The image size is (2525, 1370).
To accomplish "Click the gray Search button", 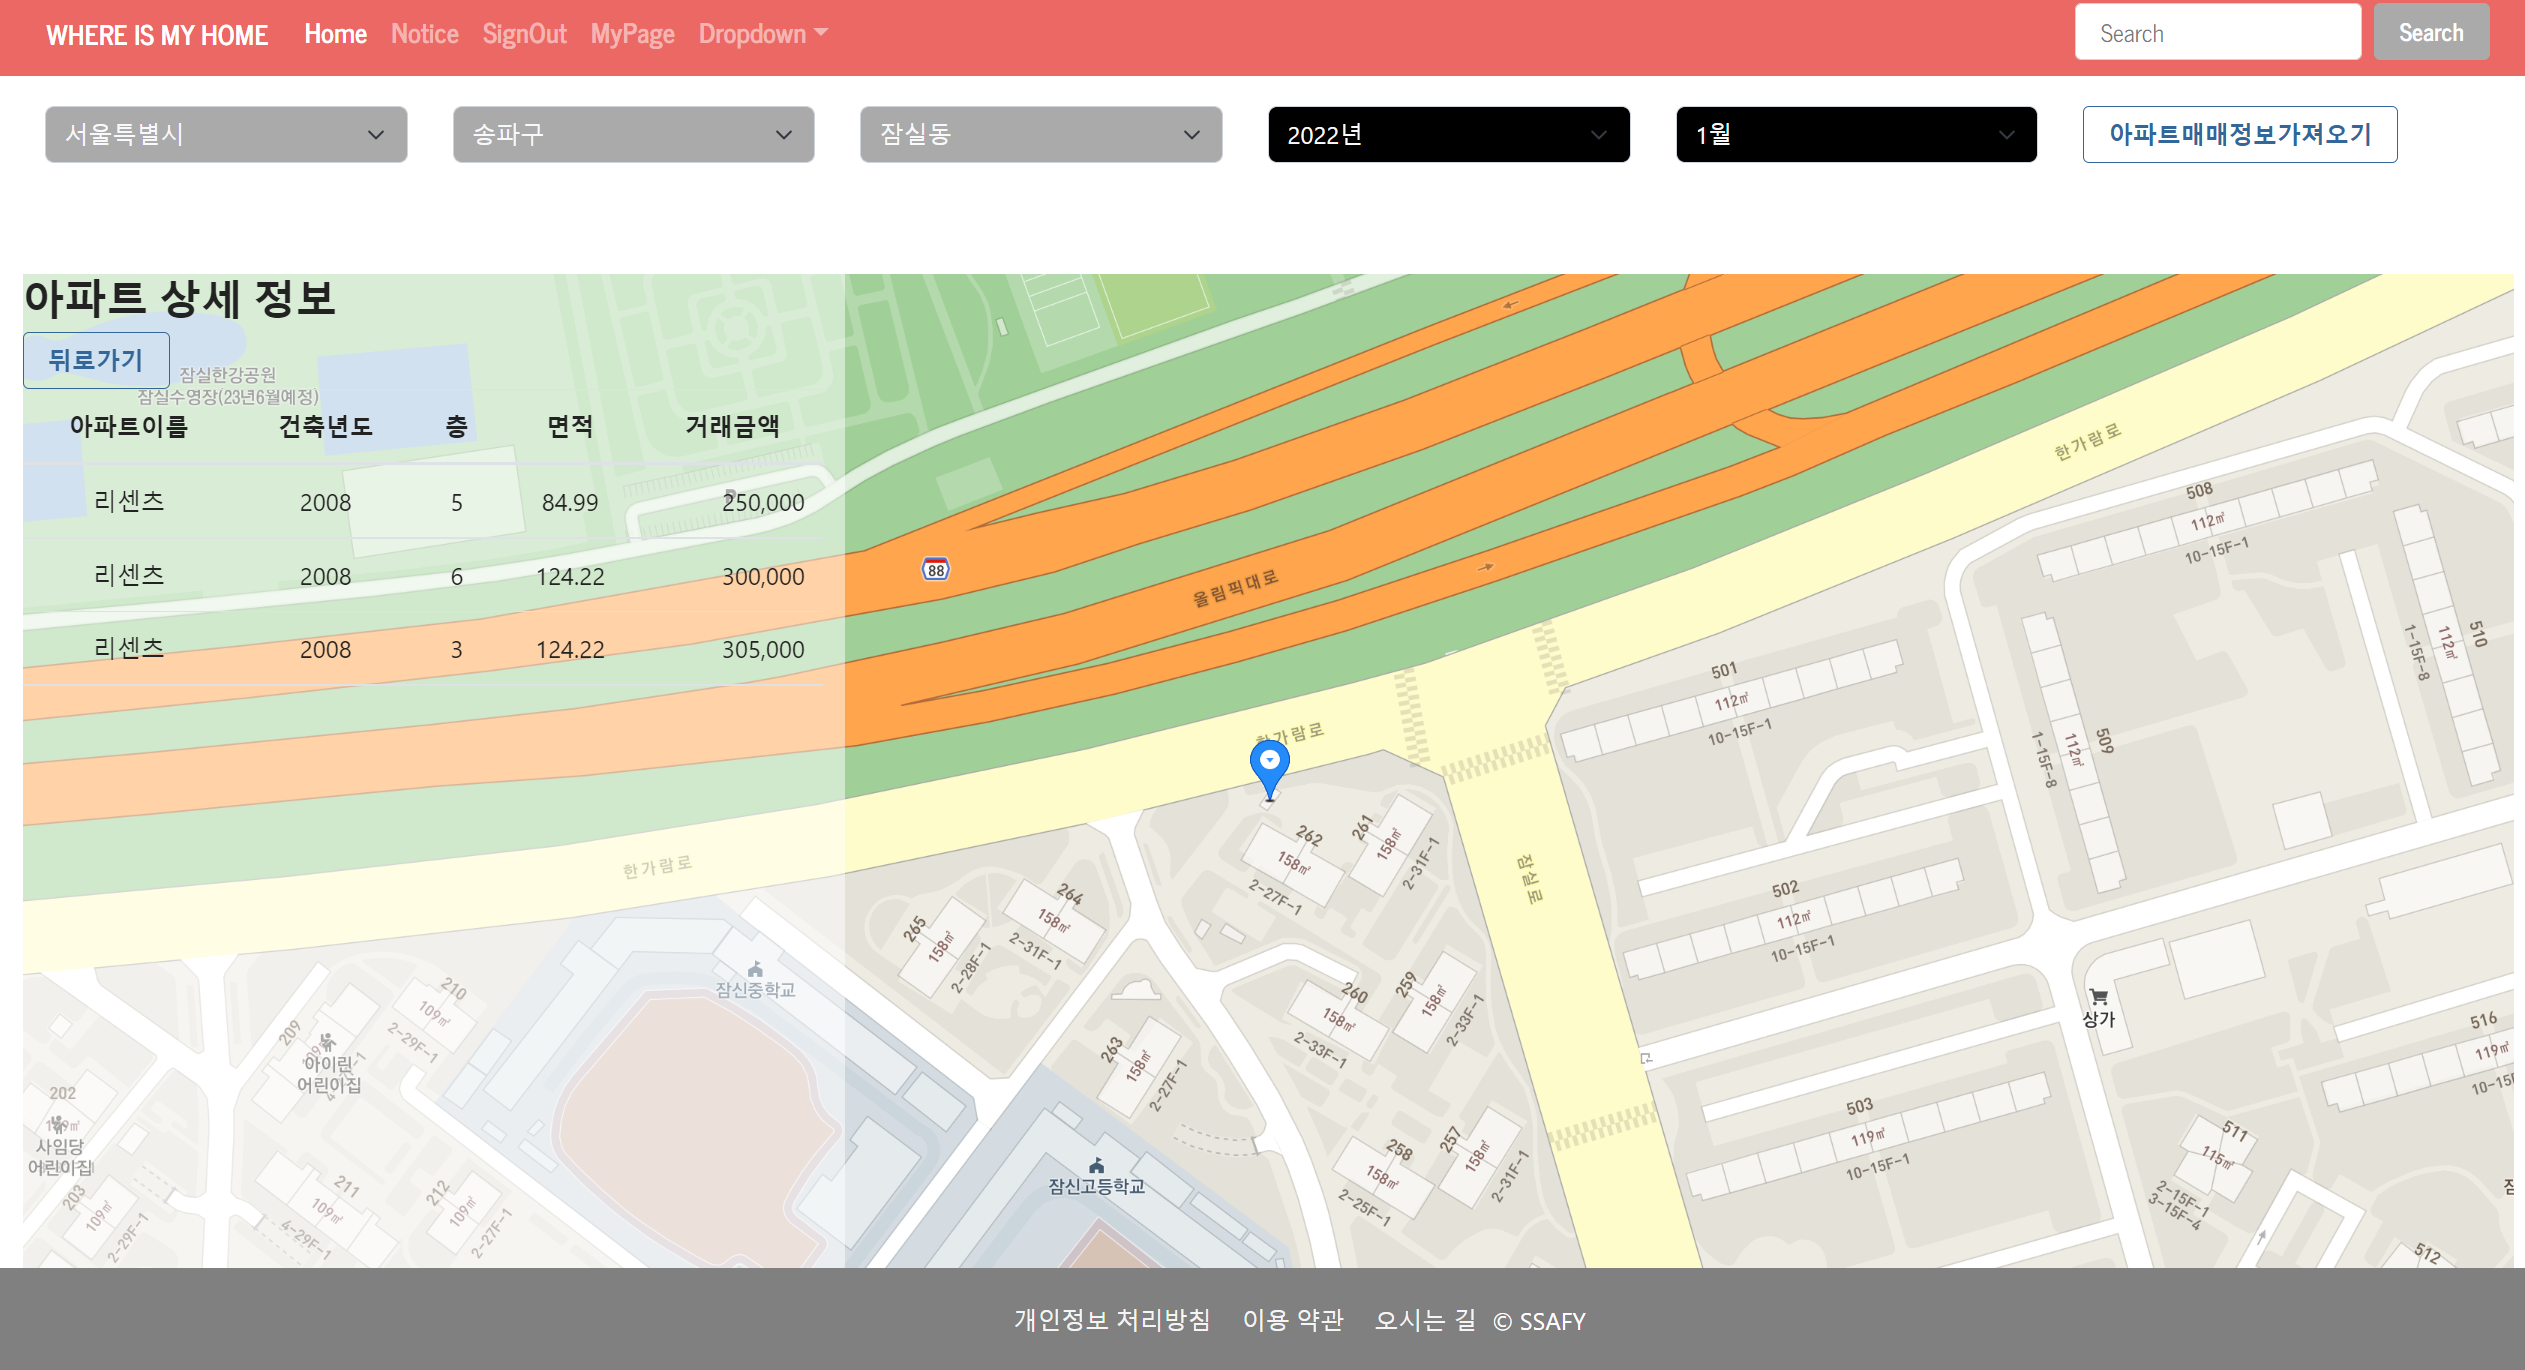I will (x=2430, y=33).
